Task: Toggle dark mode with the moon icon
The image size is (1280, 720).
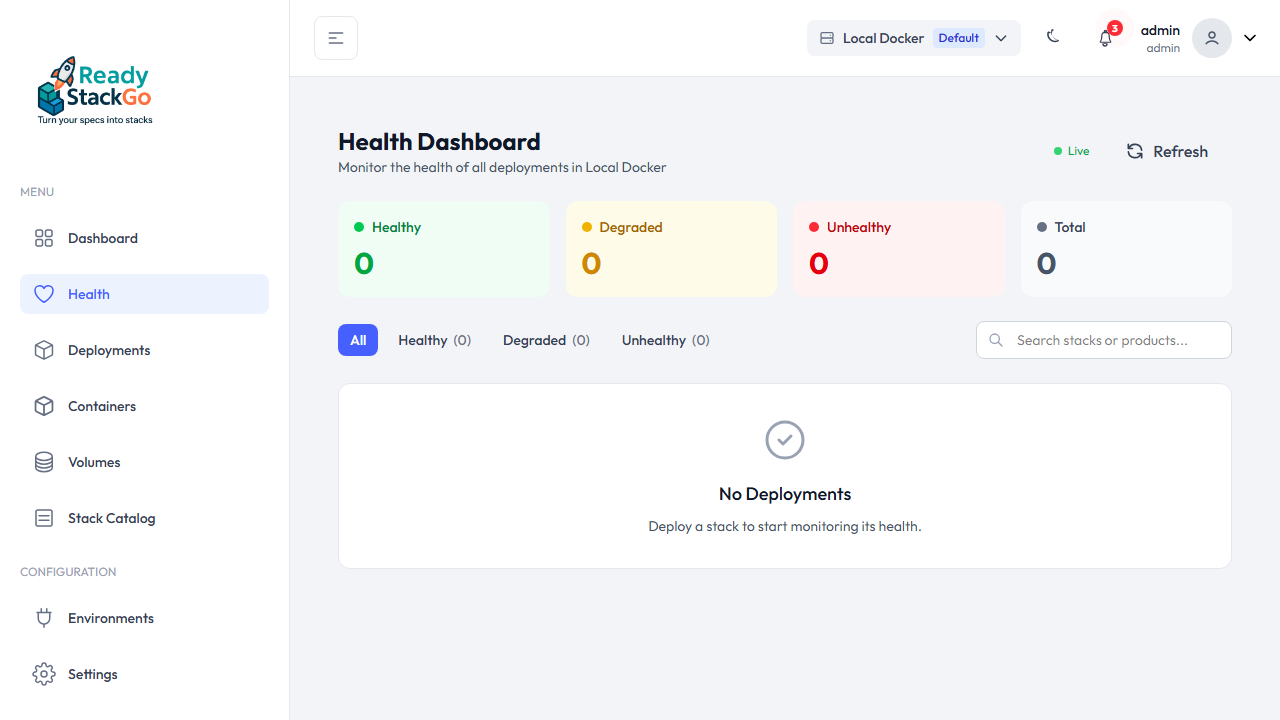Action: click(1053, 36)
